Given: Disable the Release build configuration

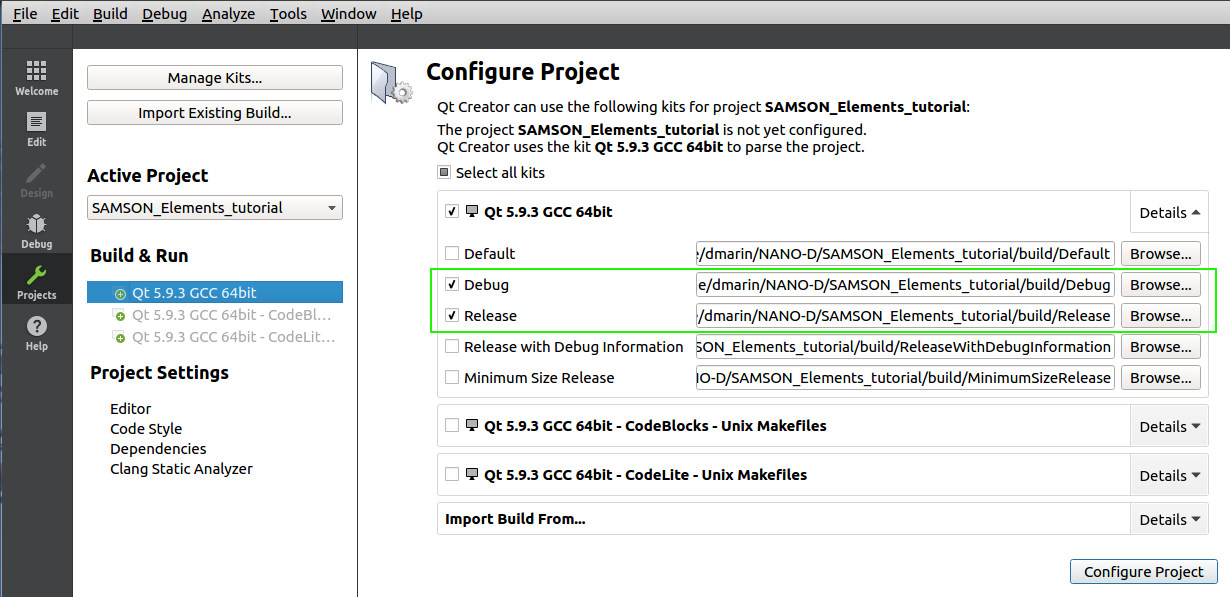Looking at the screenshot, I should (452, 315).
